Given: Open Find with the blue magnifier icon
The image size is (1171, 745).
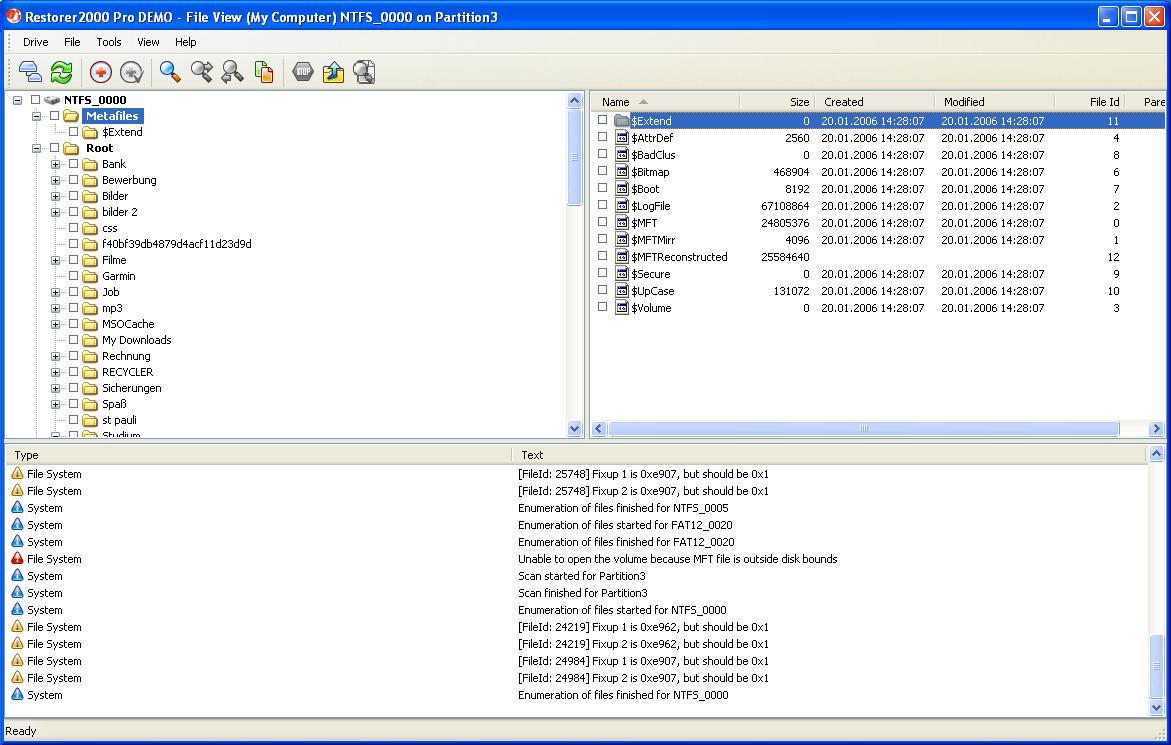Looking at the screenshot, I should click(x=170, y=72).
